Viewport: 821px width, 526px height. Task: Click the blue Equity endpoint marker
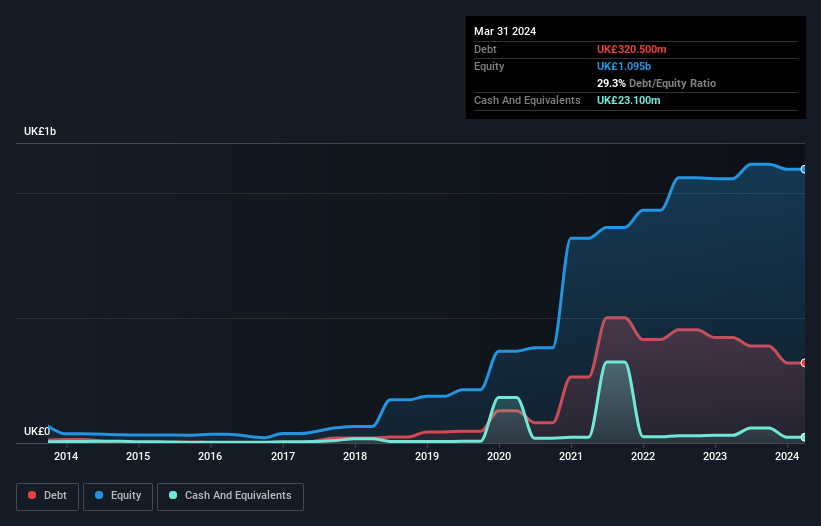804,169
